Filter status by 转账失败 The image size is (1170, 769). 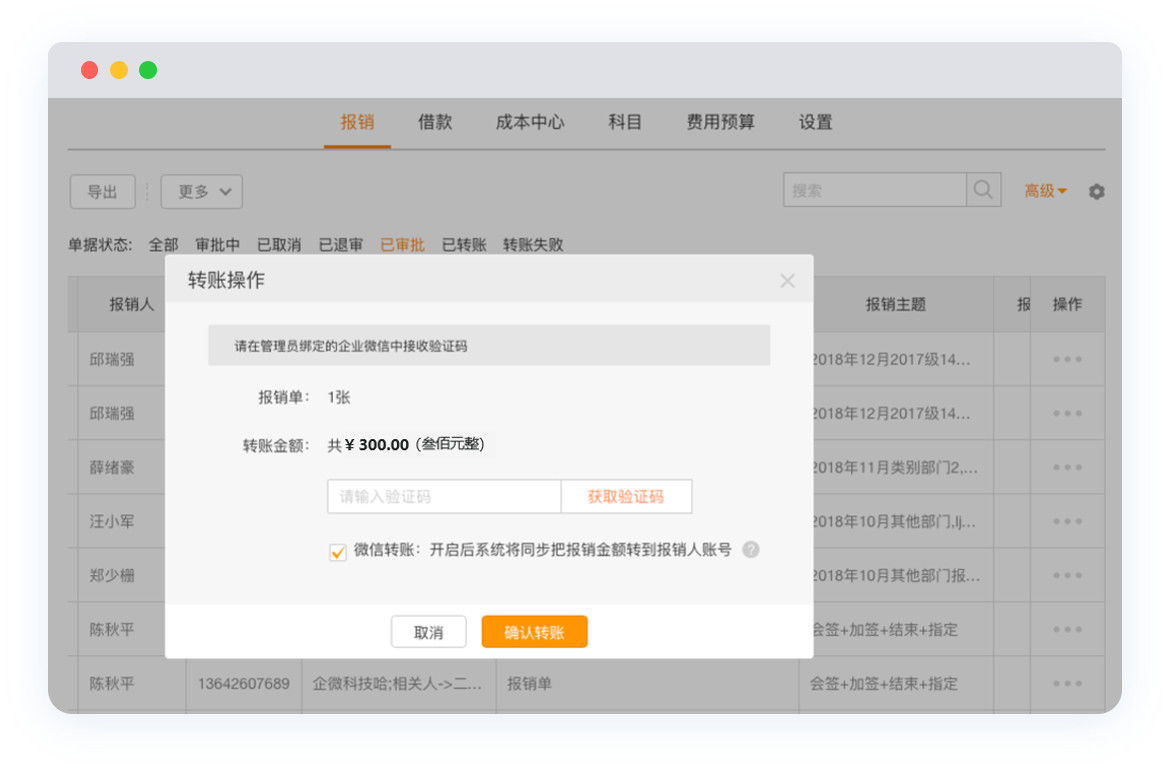coord(533,245)
